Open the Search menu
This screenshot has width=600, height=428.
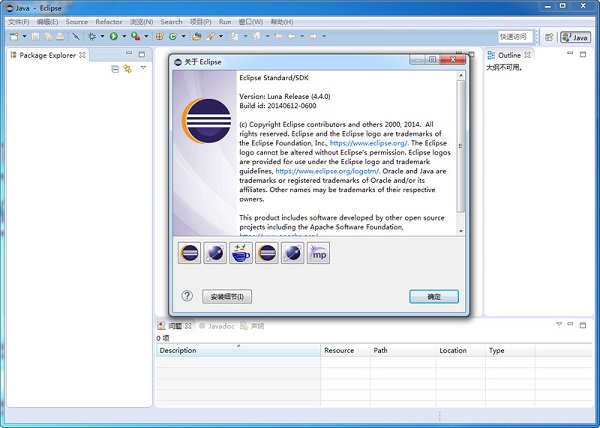tap(171, 21)
